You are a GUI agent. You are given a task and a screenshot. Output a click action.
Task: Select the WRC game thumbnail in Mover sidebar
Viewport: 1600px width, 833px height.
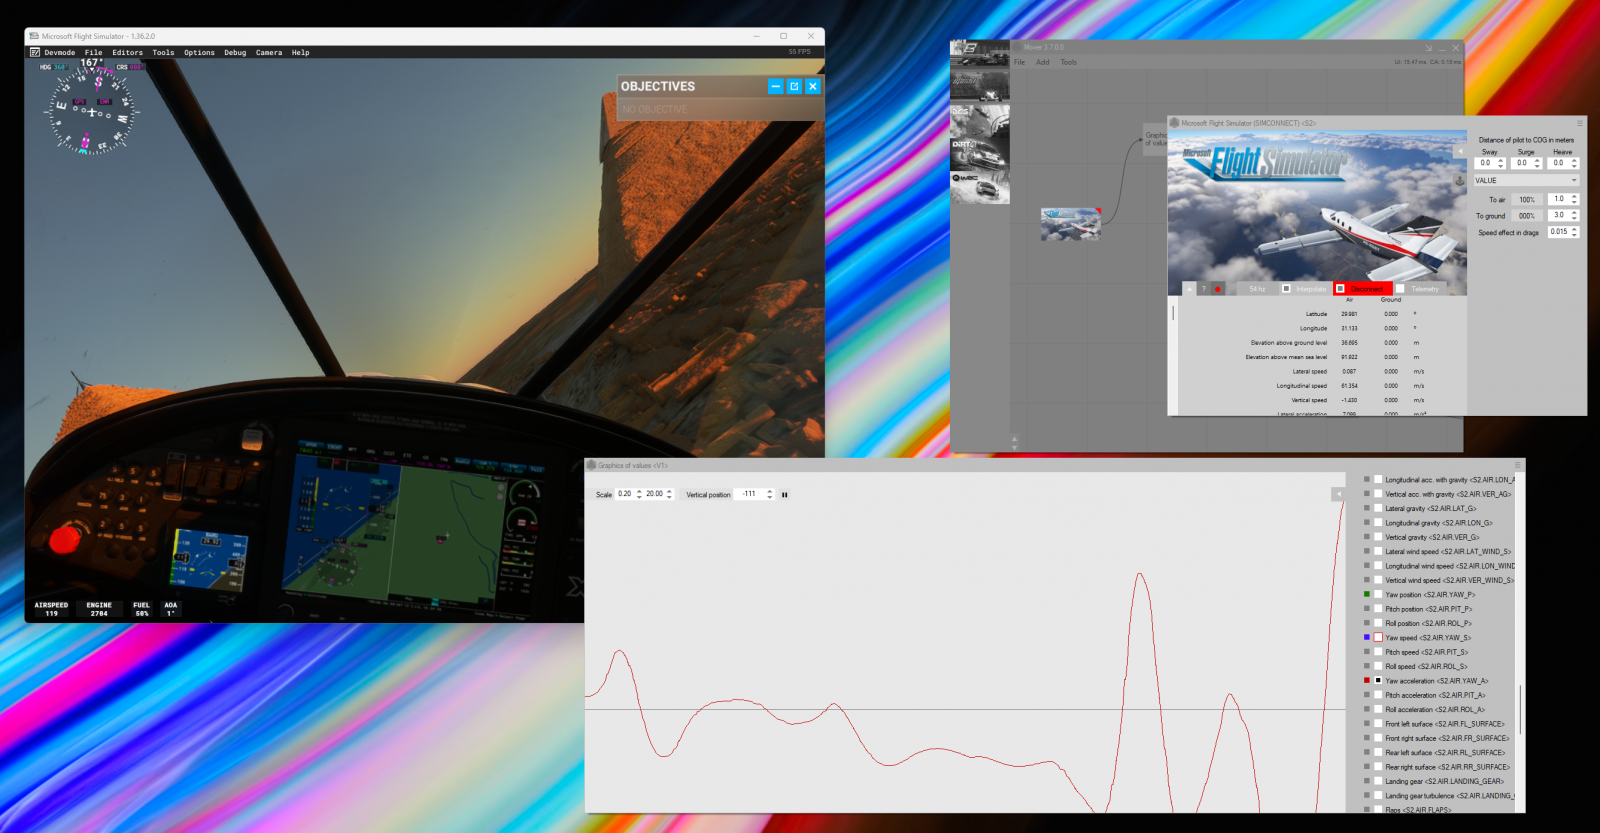(x=980, y=187)
